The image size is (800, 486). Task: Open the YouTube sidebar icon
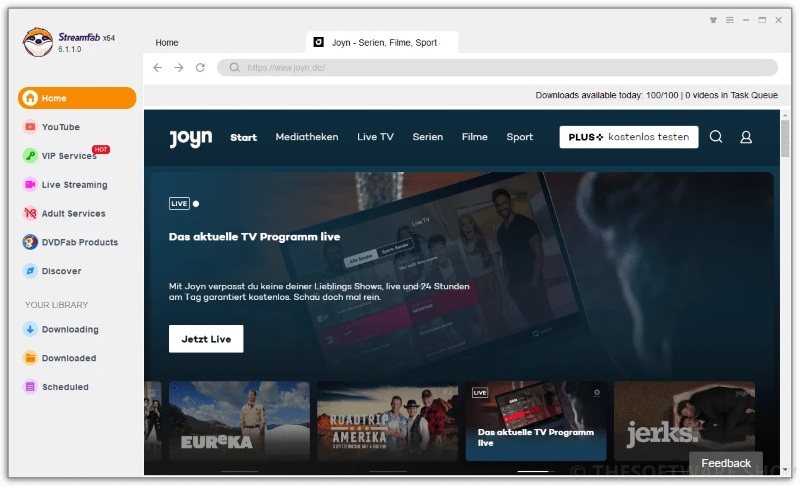coord(30,126)
